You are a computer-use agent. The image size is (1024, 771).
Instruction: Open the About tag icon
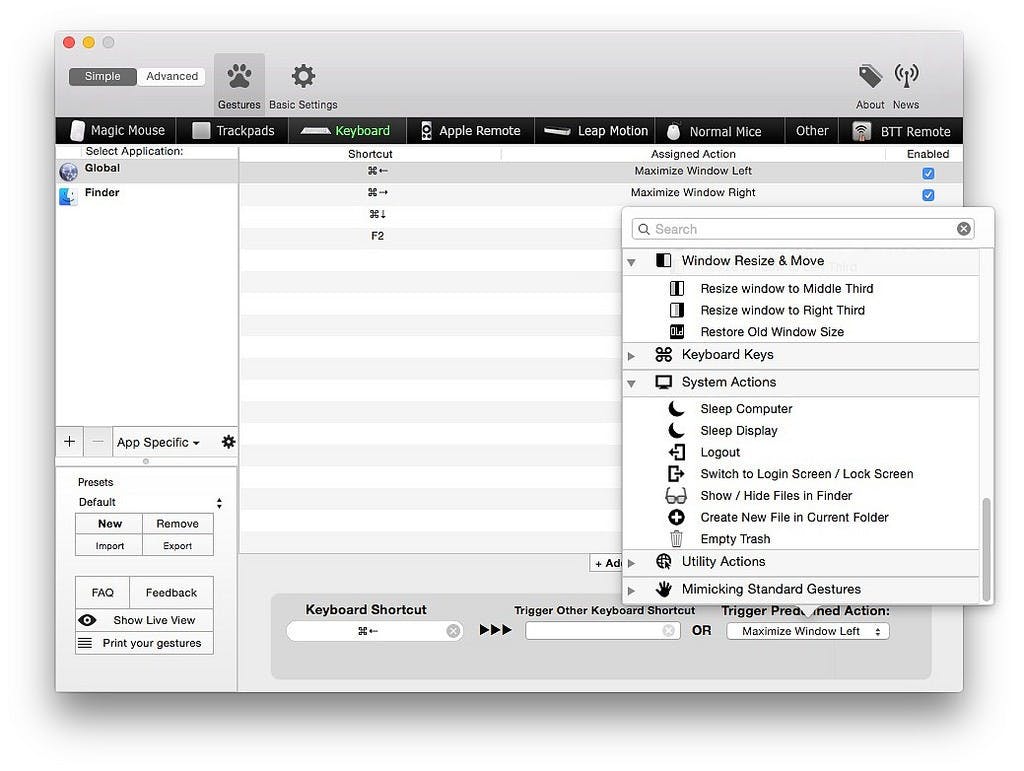coord(870,76)
